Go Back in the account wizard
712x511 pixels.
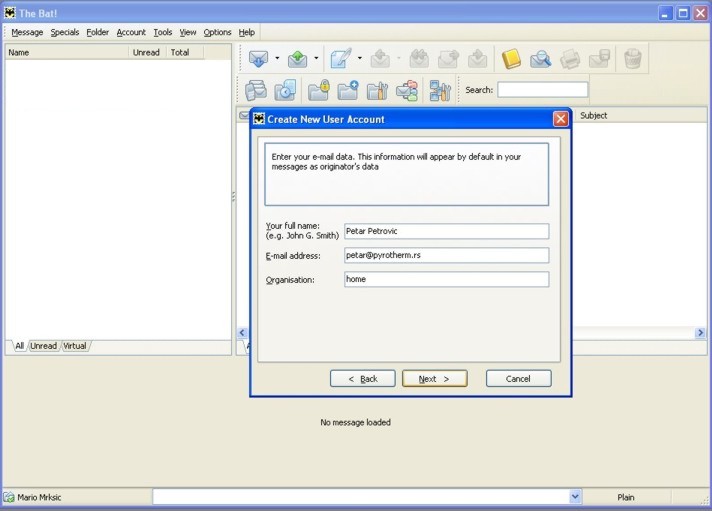pyautogui.click(x=362, y=378)
